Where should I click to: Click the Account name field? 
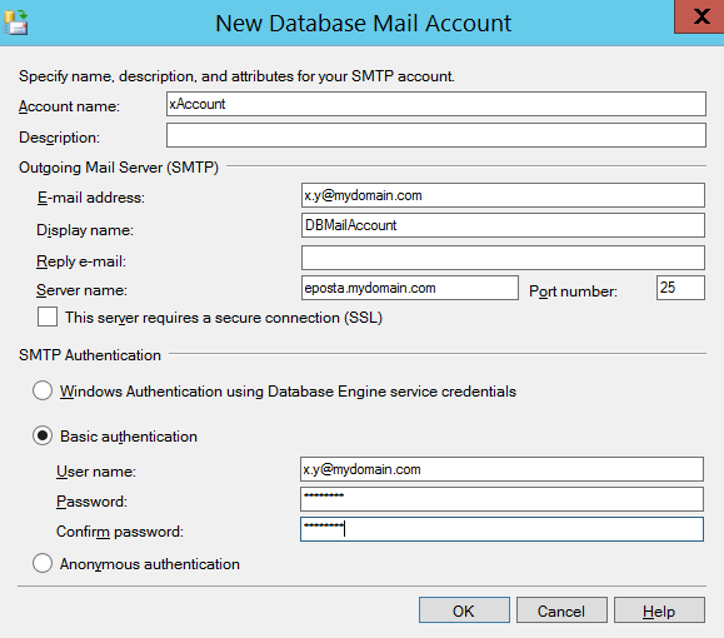click(436, 104)
